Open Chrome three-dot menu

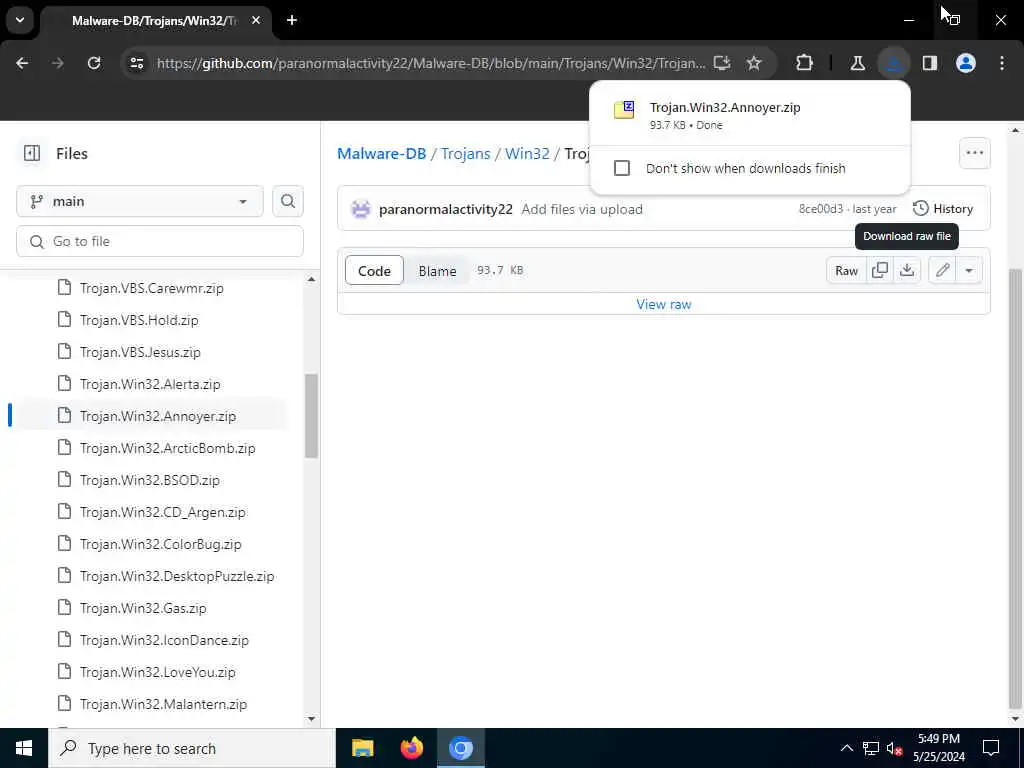pyautogui.click(x=1002, y=63)
